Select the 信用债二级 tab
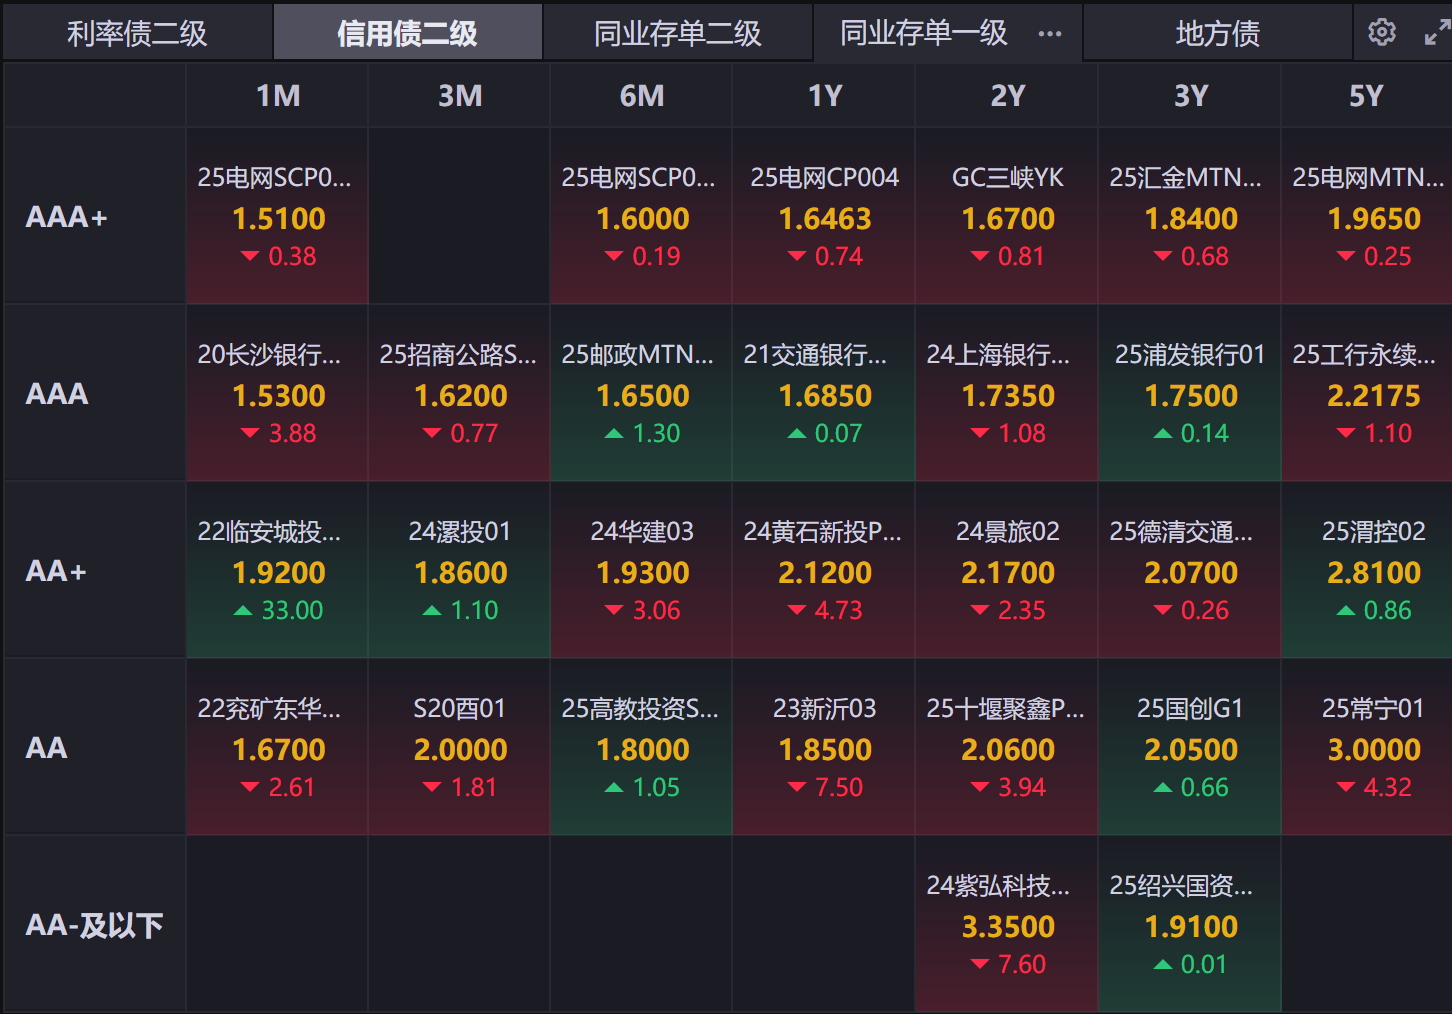1452x1014 pixels. pos(407,34)
